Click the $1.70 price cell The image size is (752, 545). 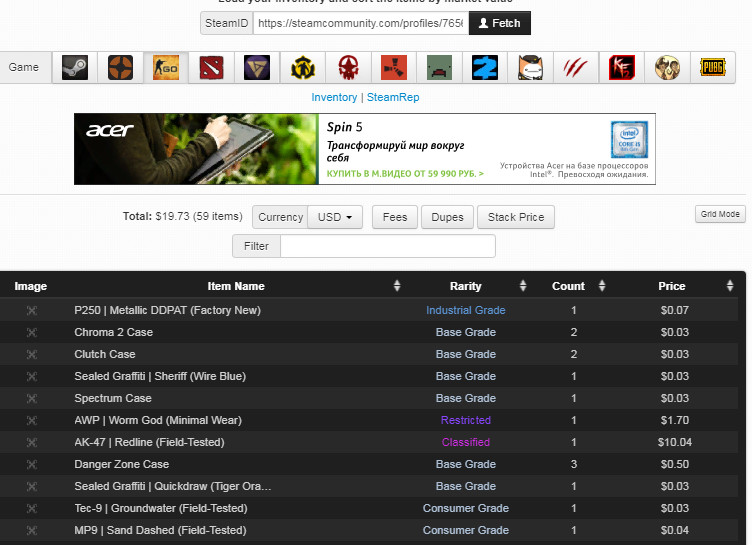(674, 420)
